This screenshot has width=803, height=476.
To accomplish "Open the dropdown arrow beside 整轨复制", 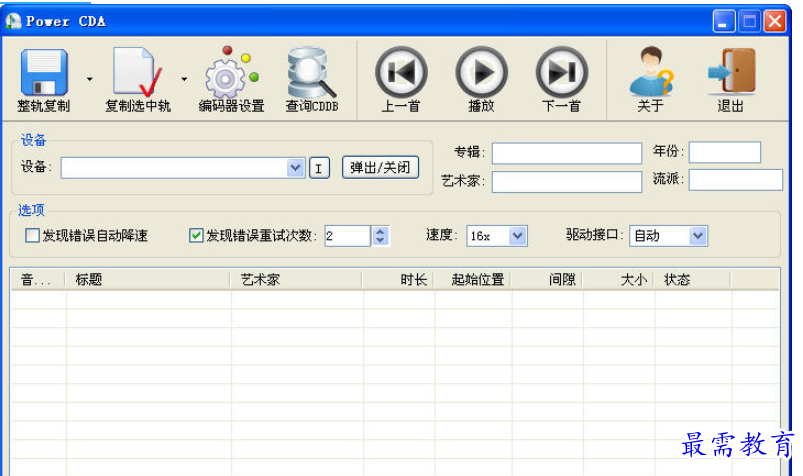I will [x=90, y=79].
